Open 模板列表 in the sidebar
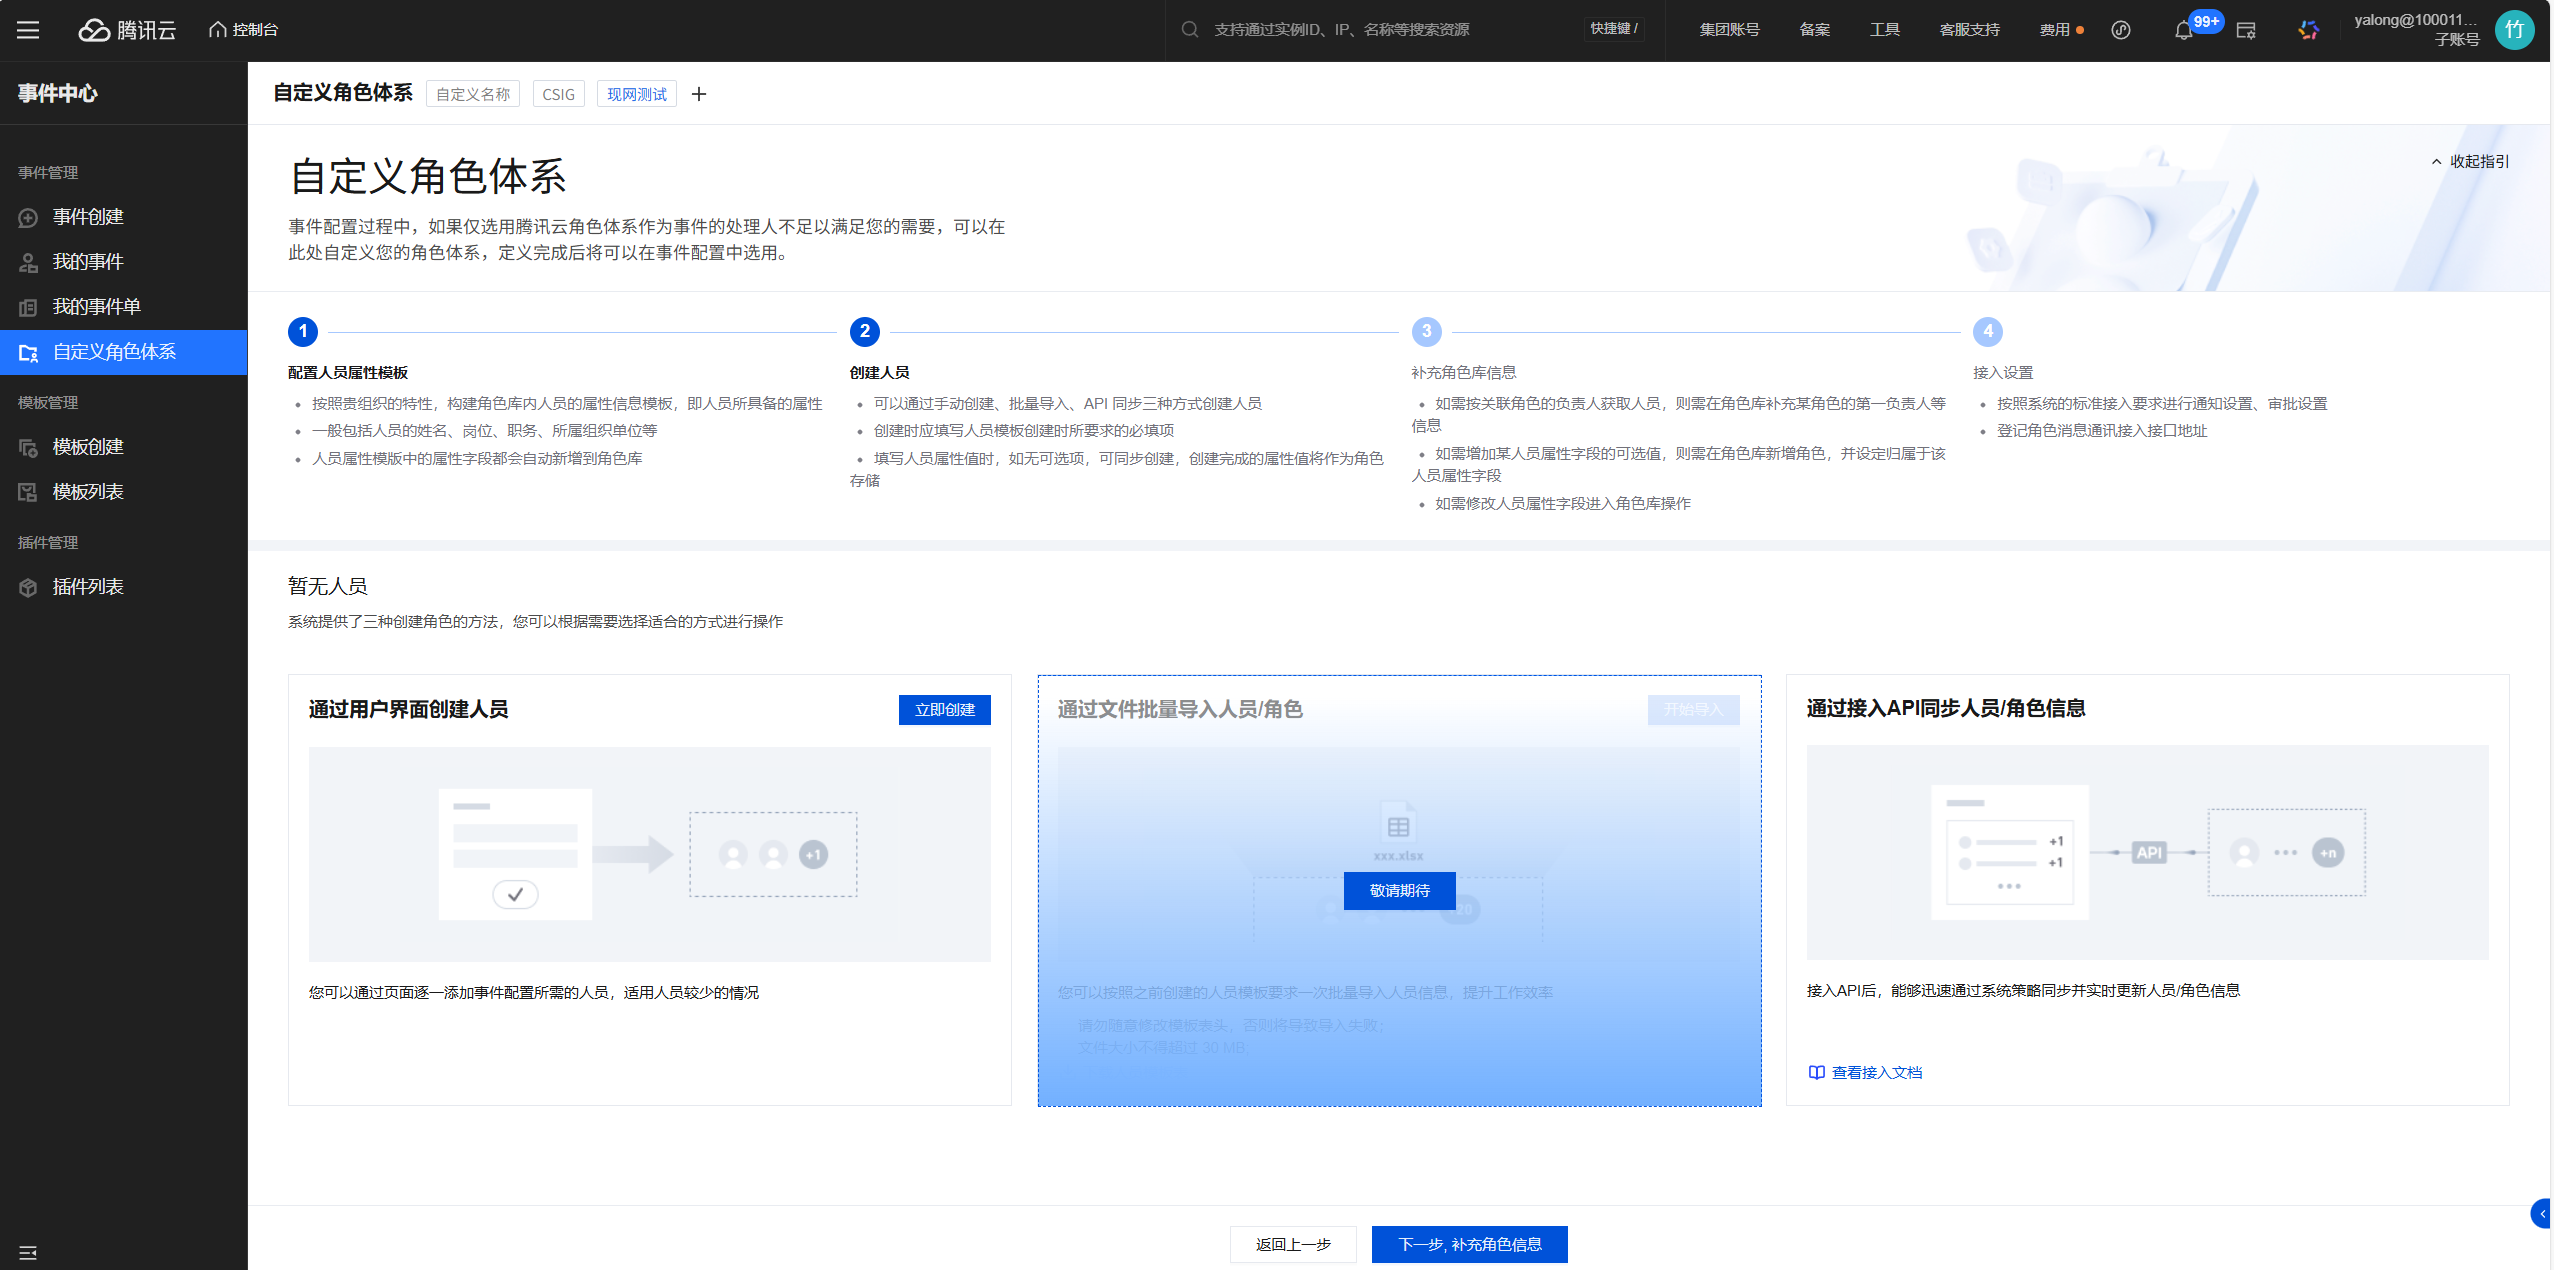This screenshot has width=2554, height=1270. [88, 492]
